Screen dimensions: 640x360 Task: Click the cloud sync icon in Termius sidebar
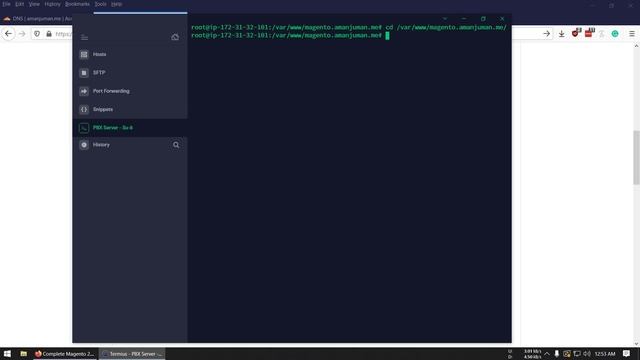coord(175,37)
